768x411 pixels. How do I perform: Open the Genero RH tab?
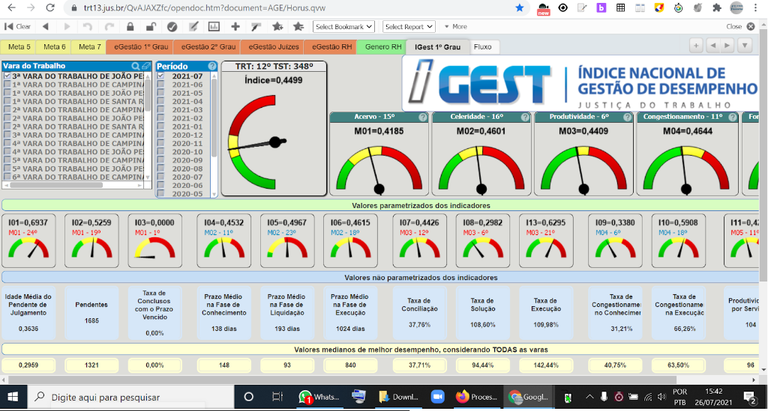tap(382, 47)
